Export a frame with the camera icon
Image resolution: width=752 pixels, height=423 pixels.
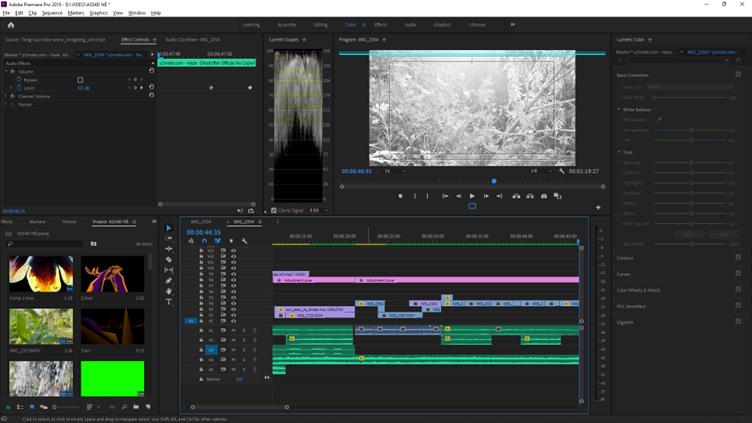click(544, 196)
